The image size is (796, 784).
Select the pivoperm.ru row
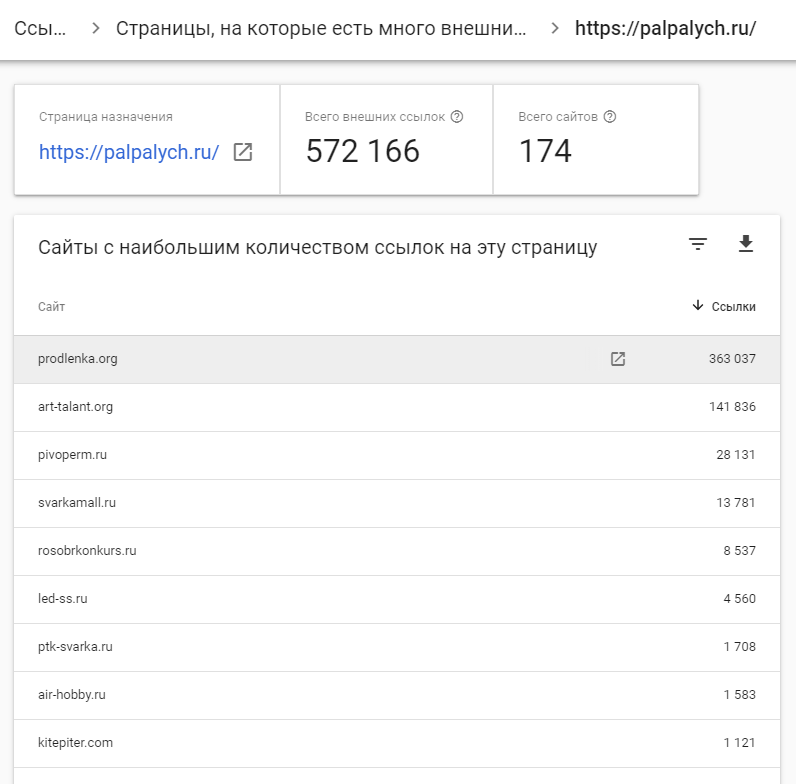[397, 455]
